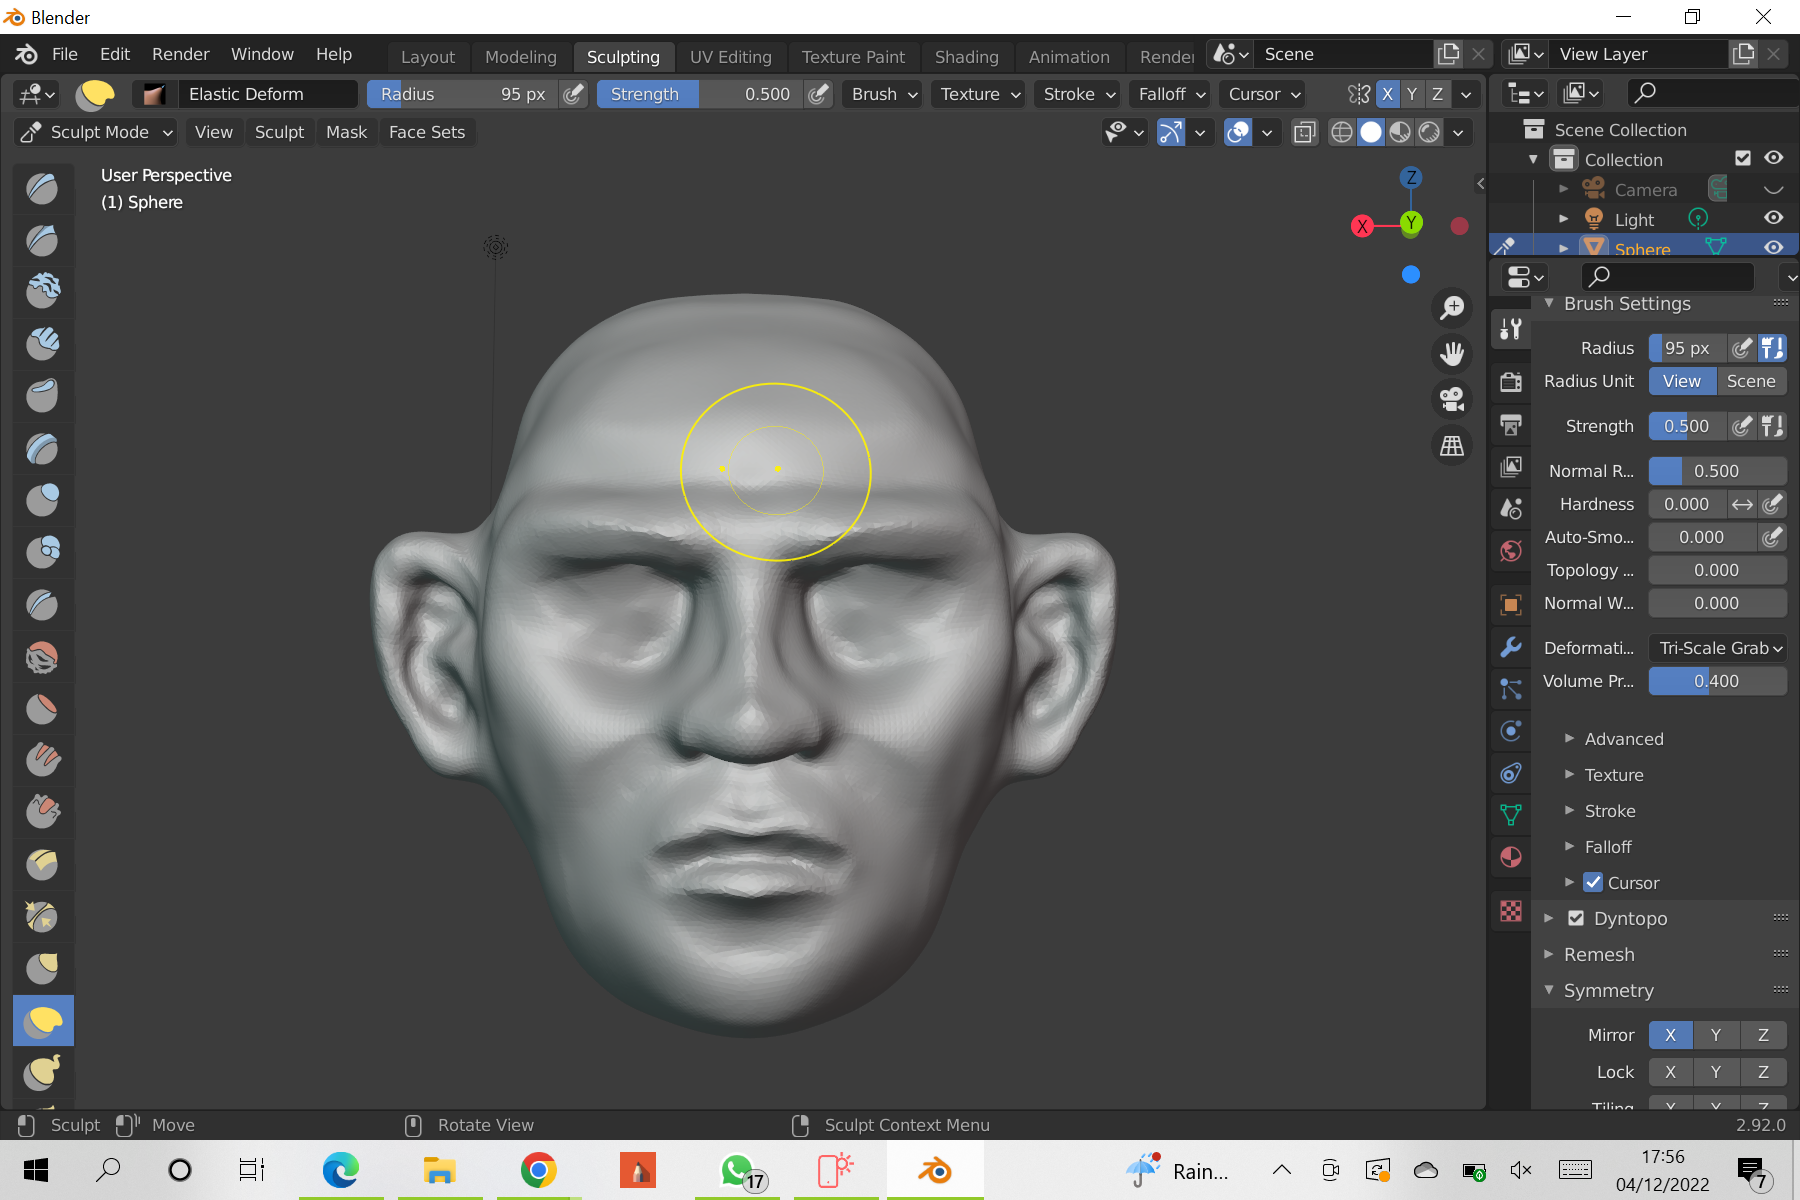Click the Volume Preservation slider
The image size is (1800, 1200).
[1717, 681]
